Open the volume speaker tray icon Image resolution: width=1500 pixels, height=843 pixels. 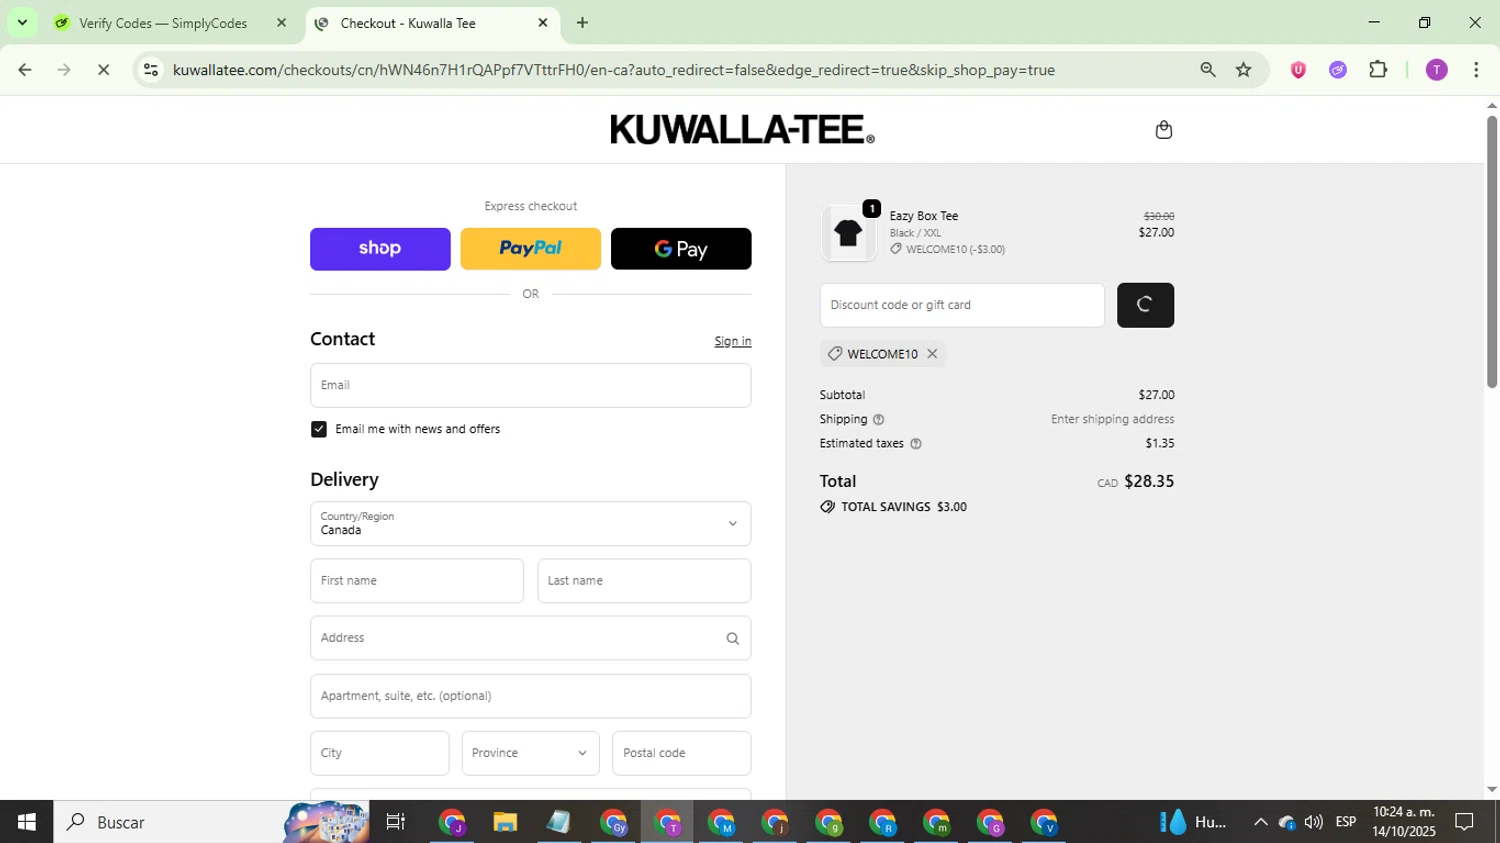pos(1313,822)
